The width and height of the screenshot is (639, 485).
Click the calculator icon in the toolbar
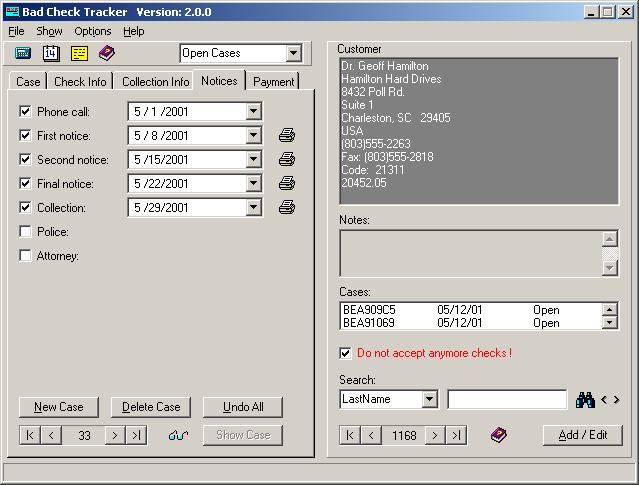24,53
